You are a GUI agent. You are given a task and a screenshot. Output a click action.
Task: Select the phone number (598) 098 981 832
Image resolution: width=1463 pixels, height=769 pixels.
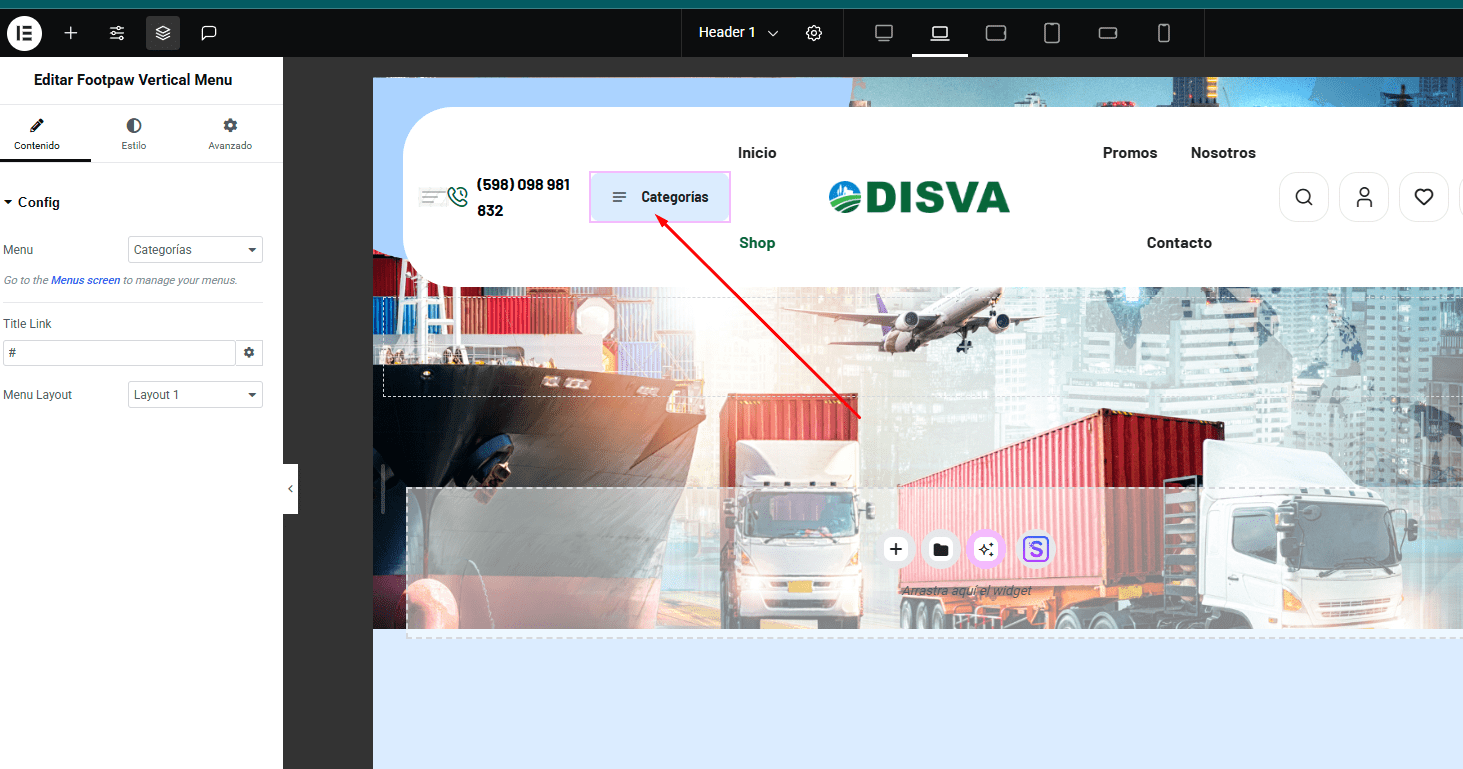coord(523,198)
